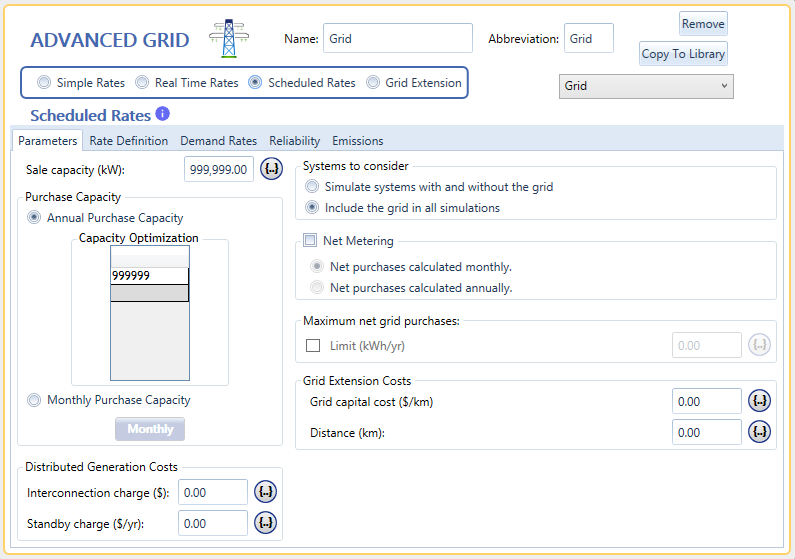The image size is (795, 559).
Task: Open the Reliability tab
Action: (x=295, y=140)
